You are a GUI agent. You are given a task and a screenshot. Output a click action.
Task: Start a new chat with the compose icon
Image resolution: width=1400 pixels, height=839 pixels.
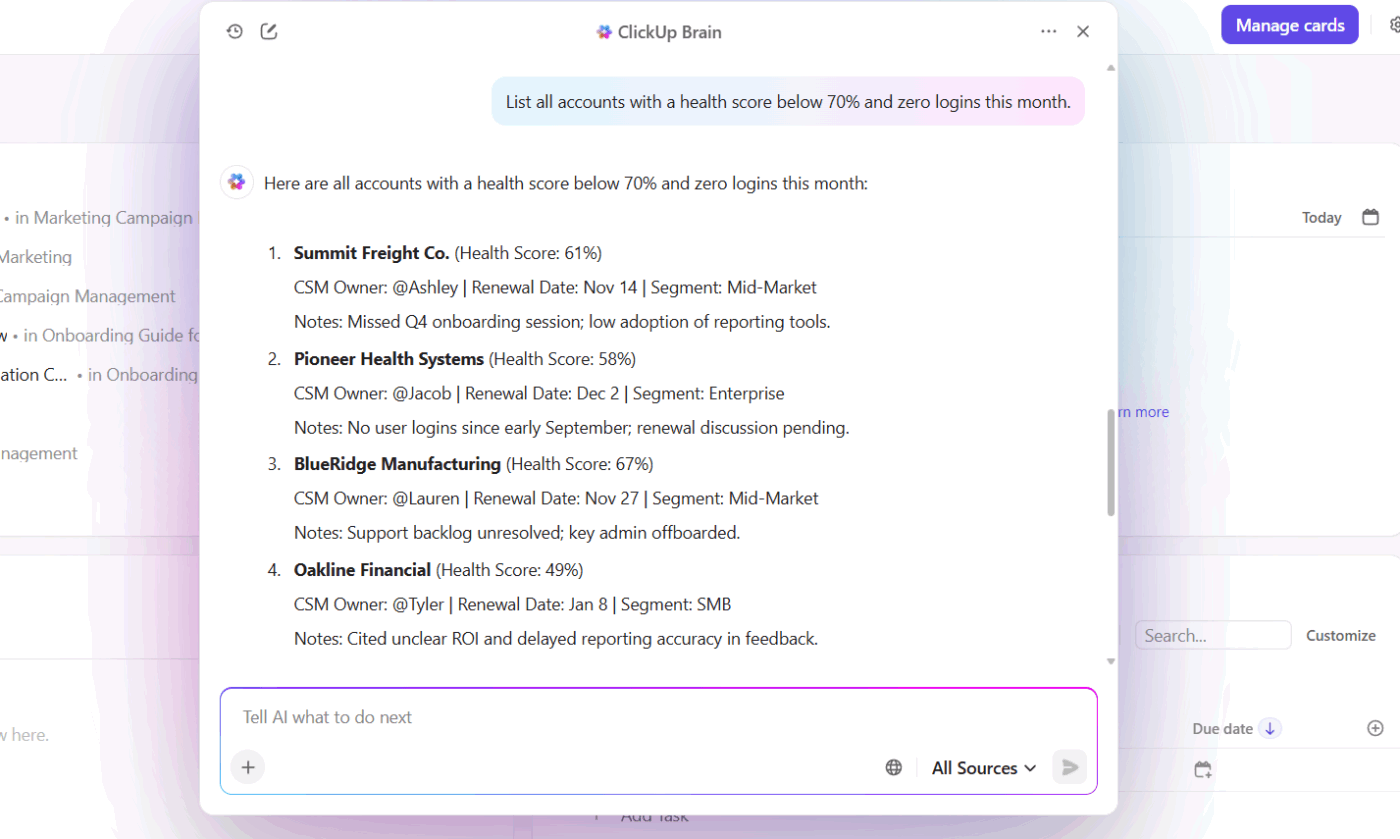[x=269, y=31]
